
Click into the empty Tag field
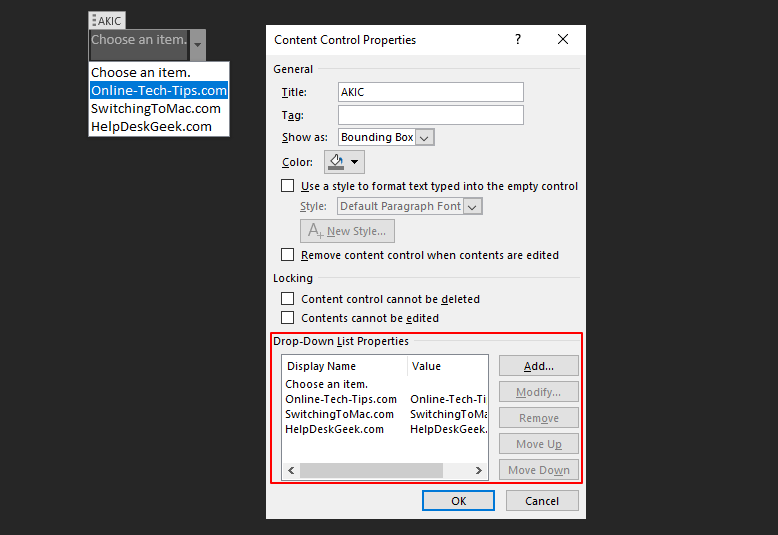point(431,115)
